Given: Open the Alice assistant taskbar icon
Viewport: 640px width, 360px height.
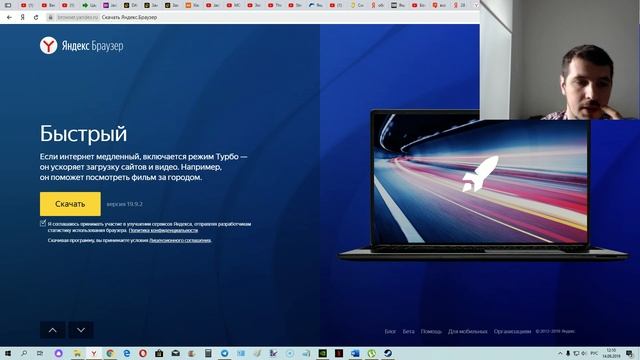Looking at the screenshot, I should pyautogui.click(x=58, y=353).
